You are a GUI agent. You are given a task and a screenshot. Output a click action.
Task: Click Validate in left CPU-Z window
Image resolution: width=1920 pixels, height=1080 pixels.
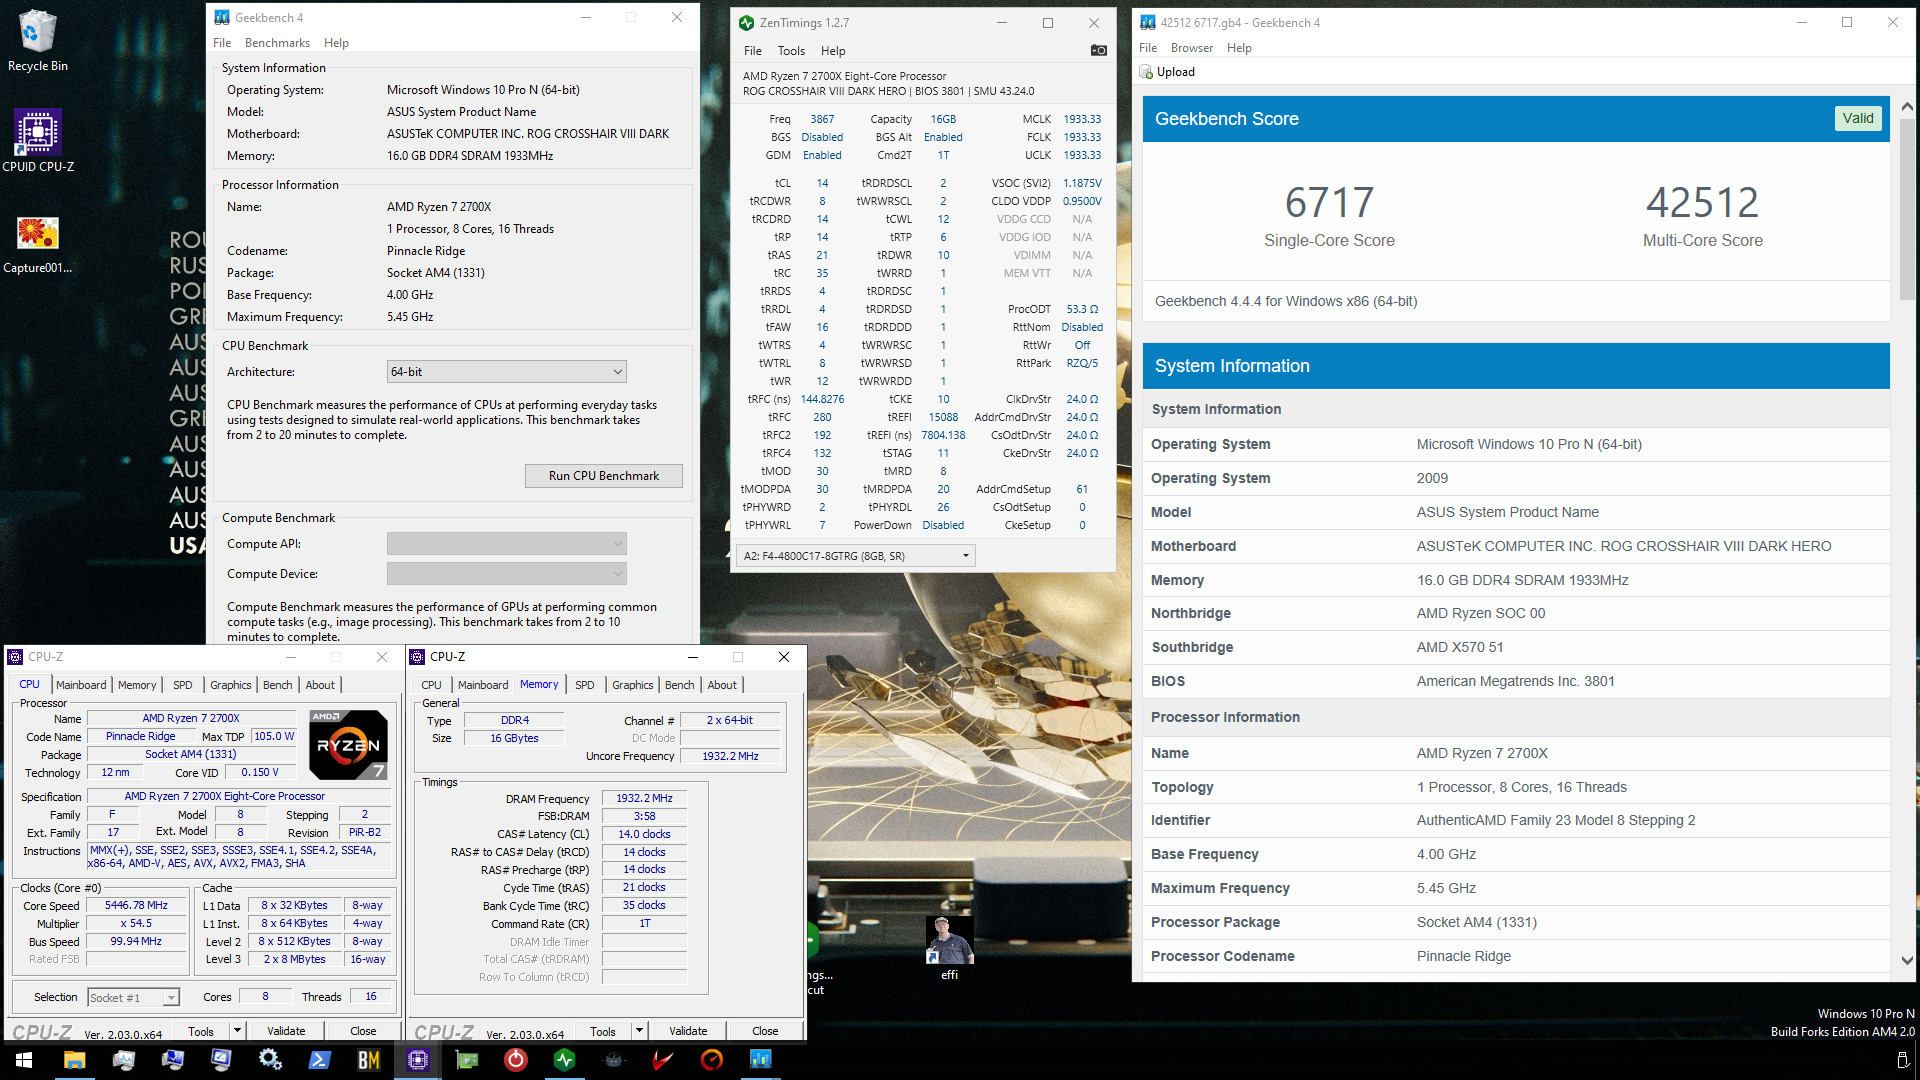(286, 1031)
